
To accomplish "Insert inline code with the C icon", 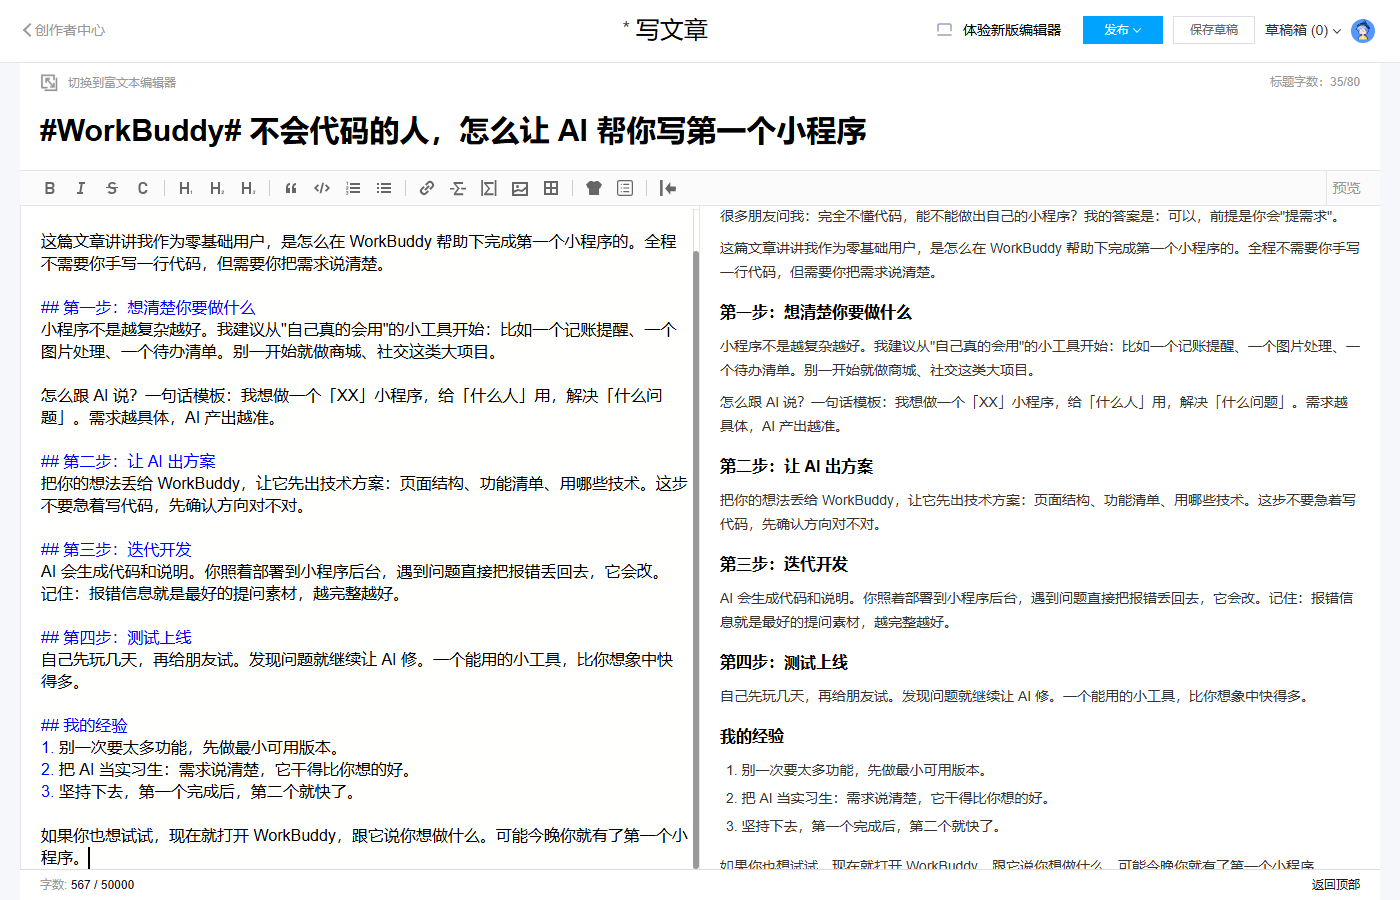I will [x=143, y=188].
